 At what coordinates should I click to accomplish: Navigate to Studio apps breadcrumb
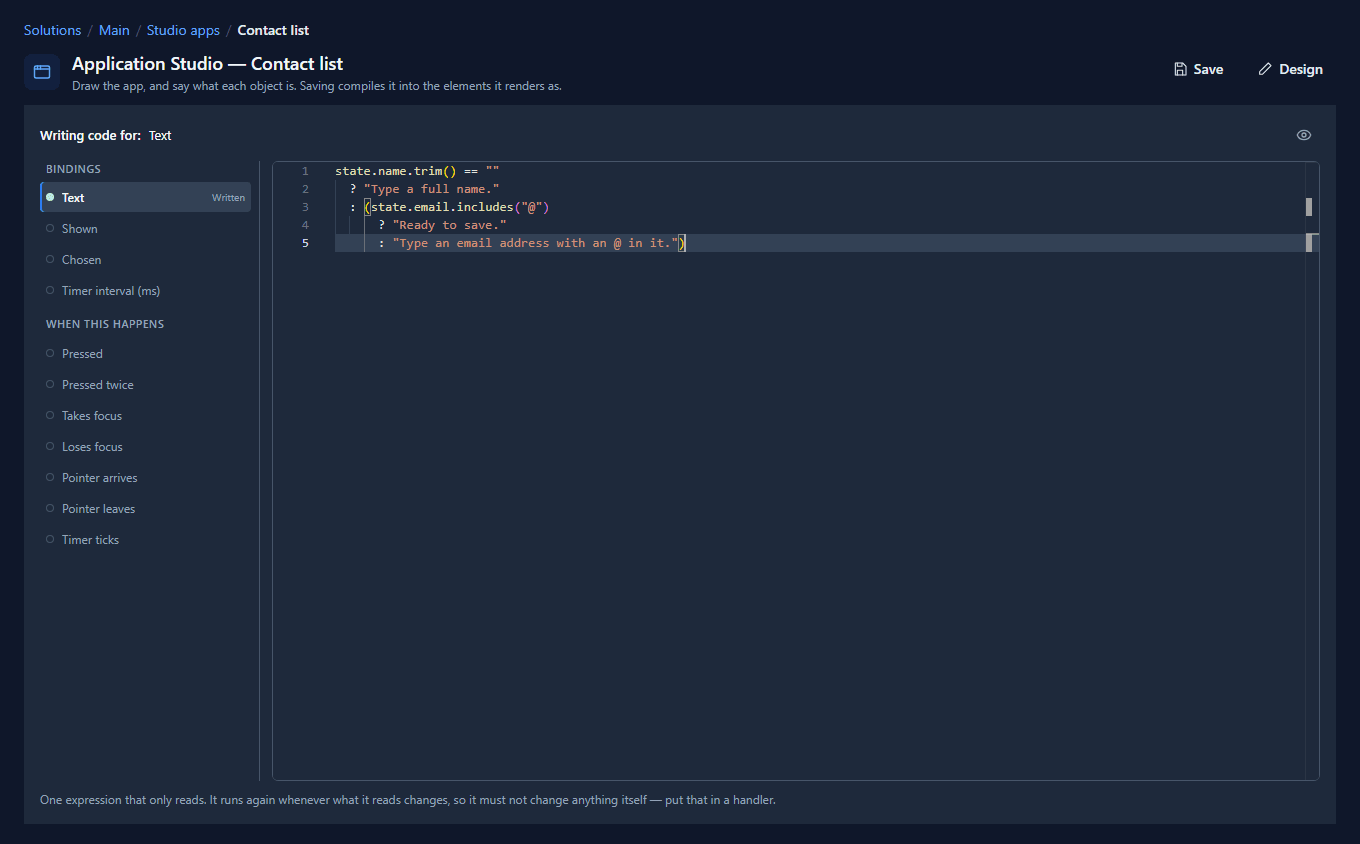[183, 30]
